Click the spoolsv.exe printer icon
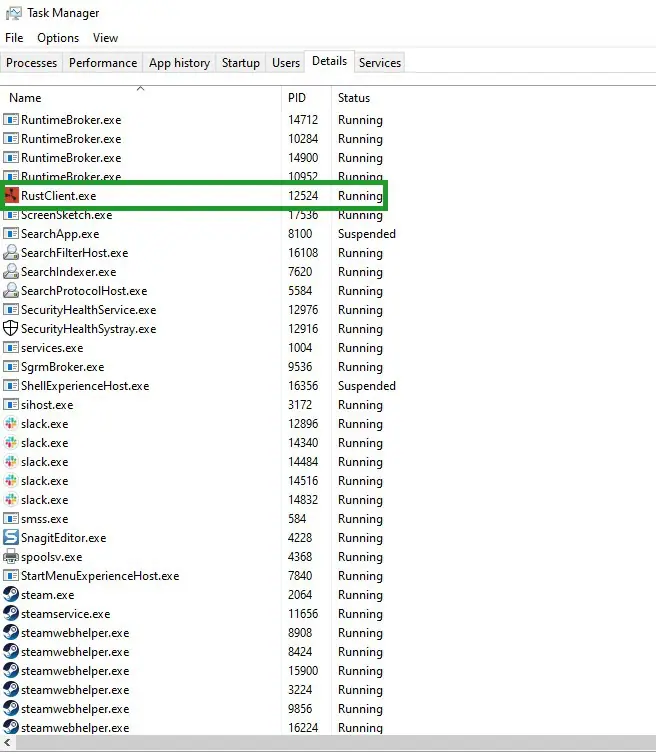The height and width of the screenshot is (754, 656). coord(11,556)
